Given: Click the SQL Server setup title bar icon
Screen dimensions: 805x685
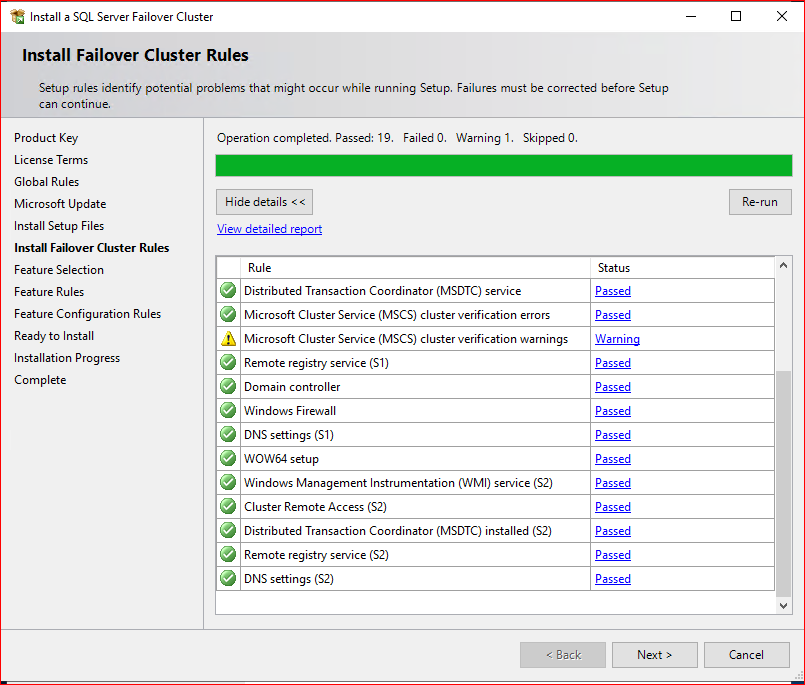Looking at the screenshot, I should pyautogui.click(x=17, y=16).
